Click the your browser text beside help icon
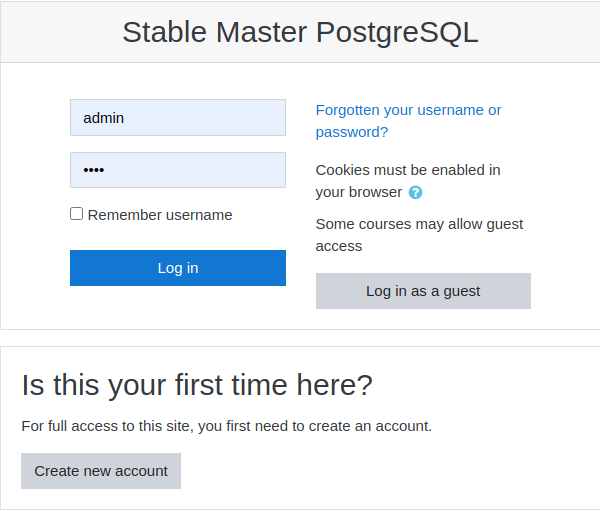This screenshot has height=511, width=600. tap(359, 192)
